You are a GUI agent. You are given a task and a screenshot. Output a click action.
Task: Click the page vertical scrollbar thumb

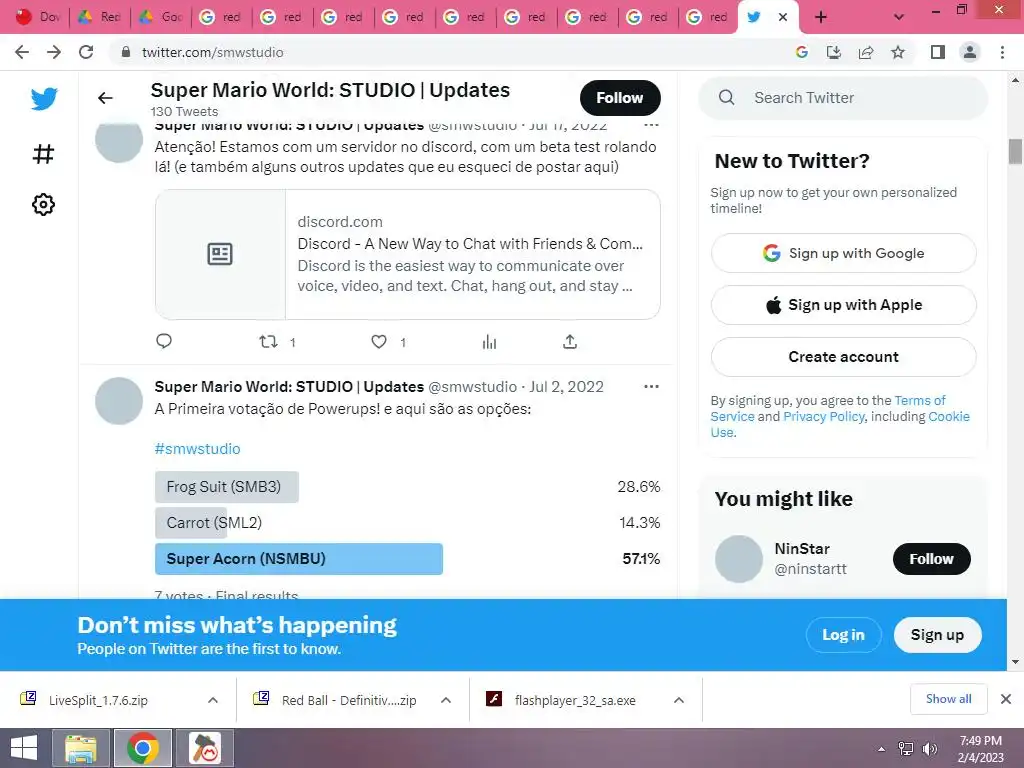[1015, 151]
